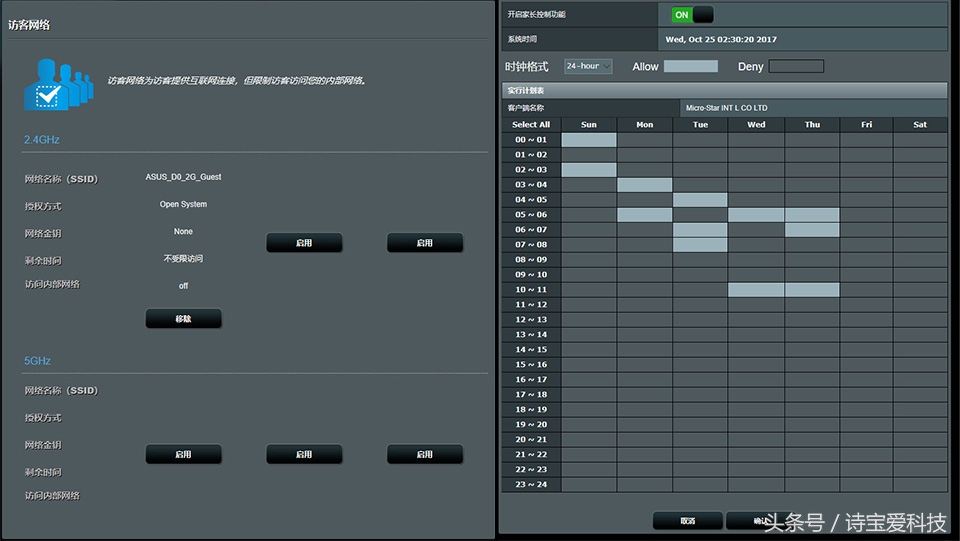Click the rightmost 启用 button in 2.4GHz section
The height and width of the screenshot is (541, 960).
click(425, 243)
